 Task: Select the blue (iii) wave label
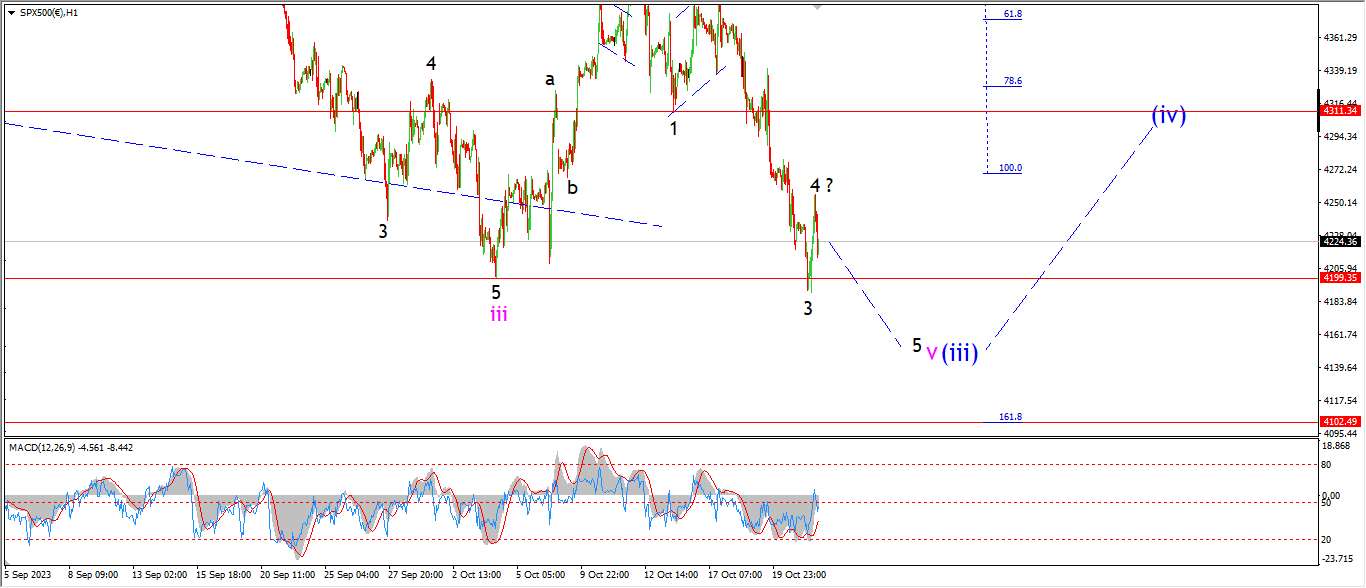coord(959,353)
